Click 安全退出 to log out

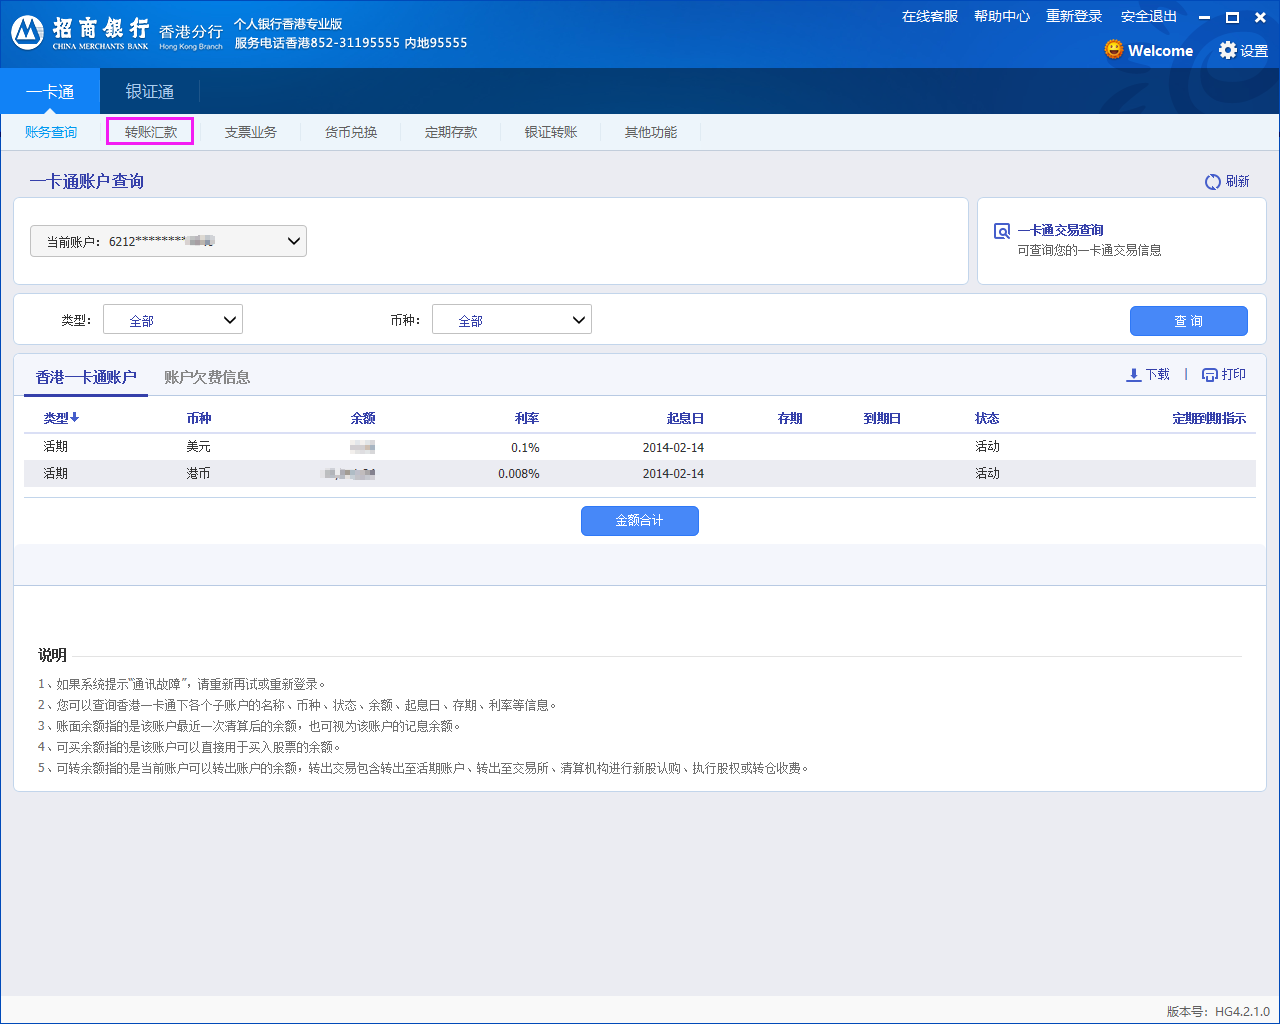[1149, 16]
